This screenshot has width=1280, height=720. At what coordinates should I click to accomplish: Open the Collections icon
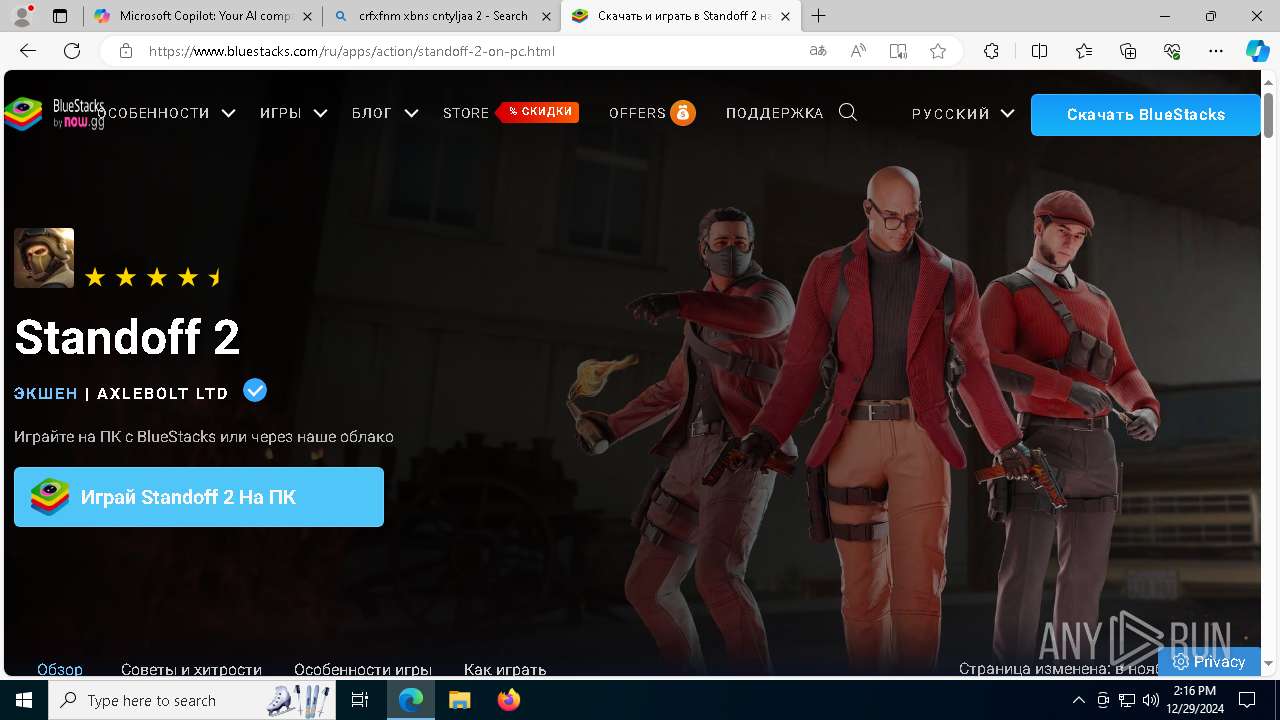(1128, 51)
